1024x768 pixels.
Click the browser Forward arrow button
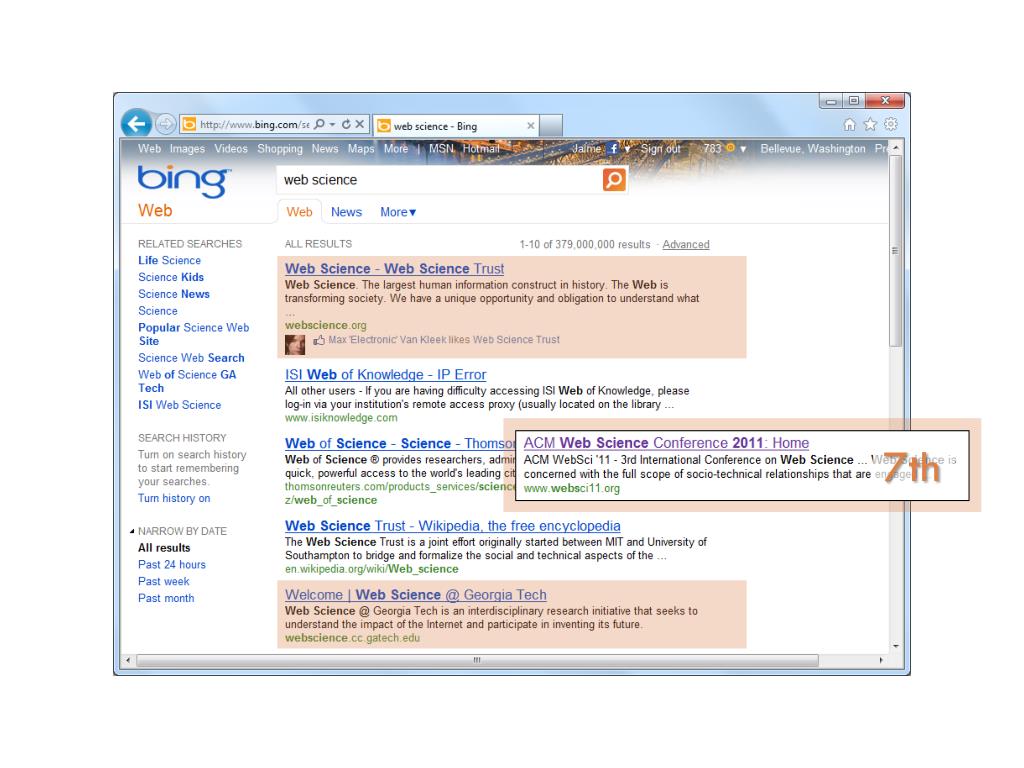[x=166, y=123]
